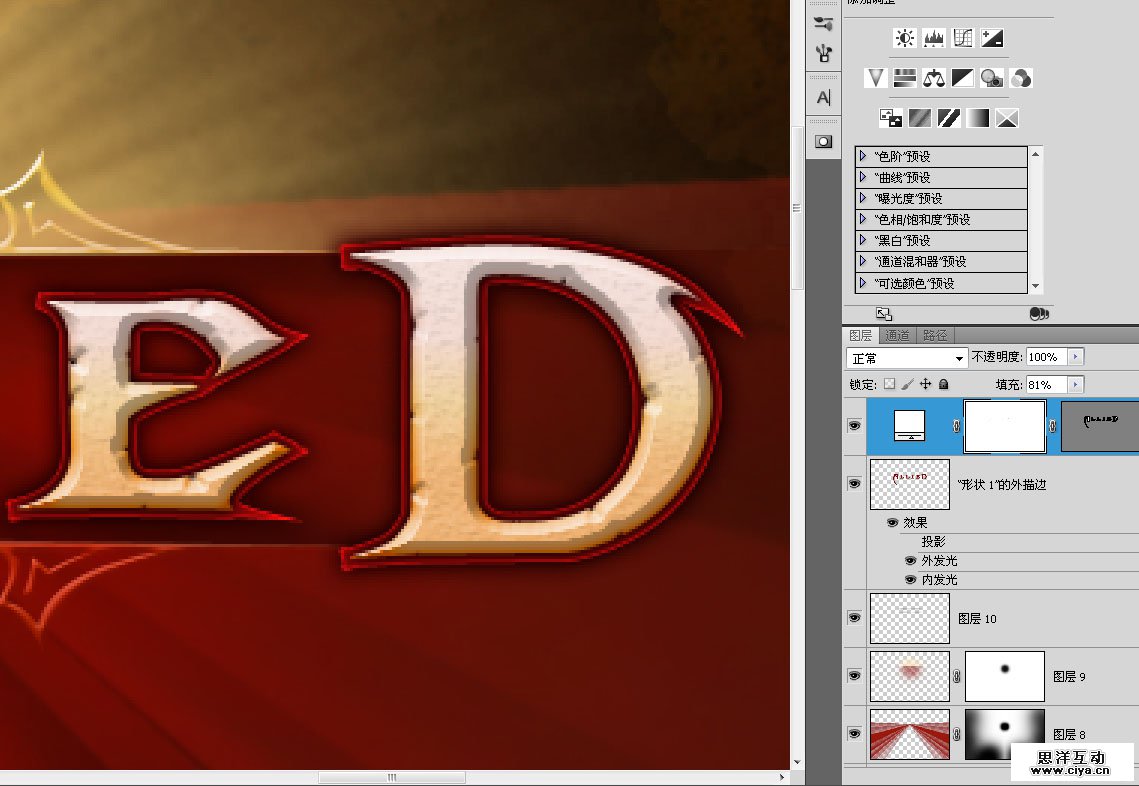This screenshot has width=1139, height=786.
Task: Expand the "曲线"预设 presets
Action: [863, 177]
